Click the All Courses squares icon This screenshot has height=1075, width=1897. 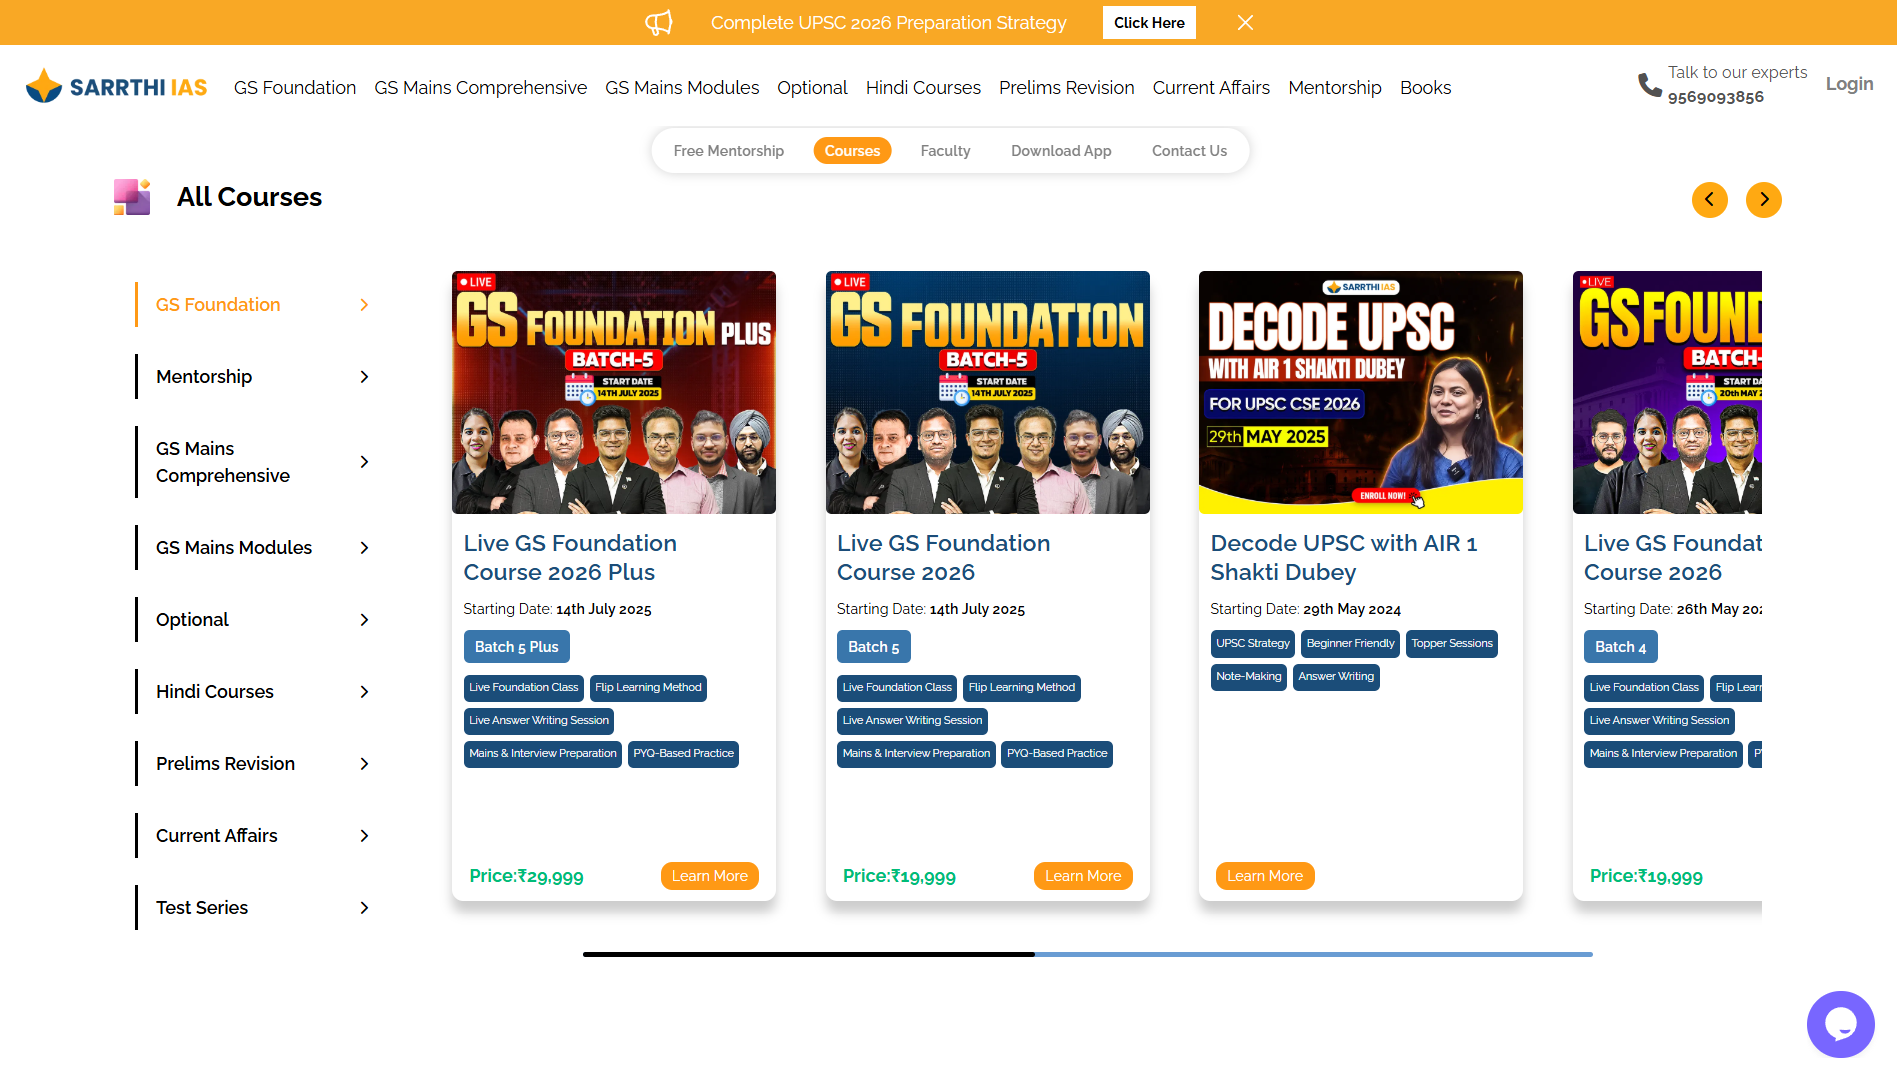tap(132, 197)
